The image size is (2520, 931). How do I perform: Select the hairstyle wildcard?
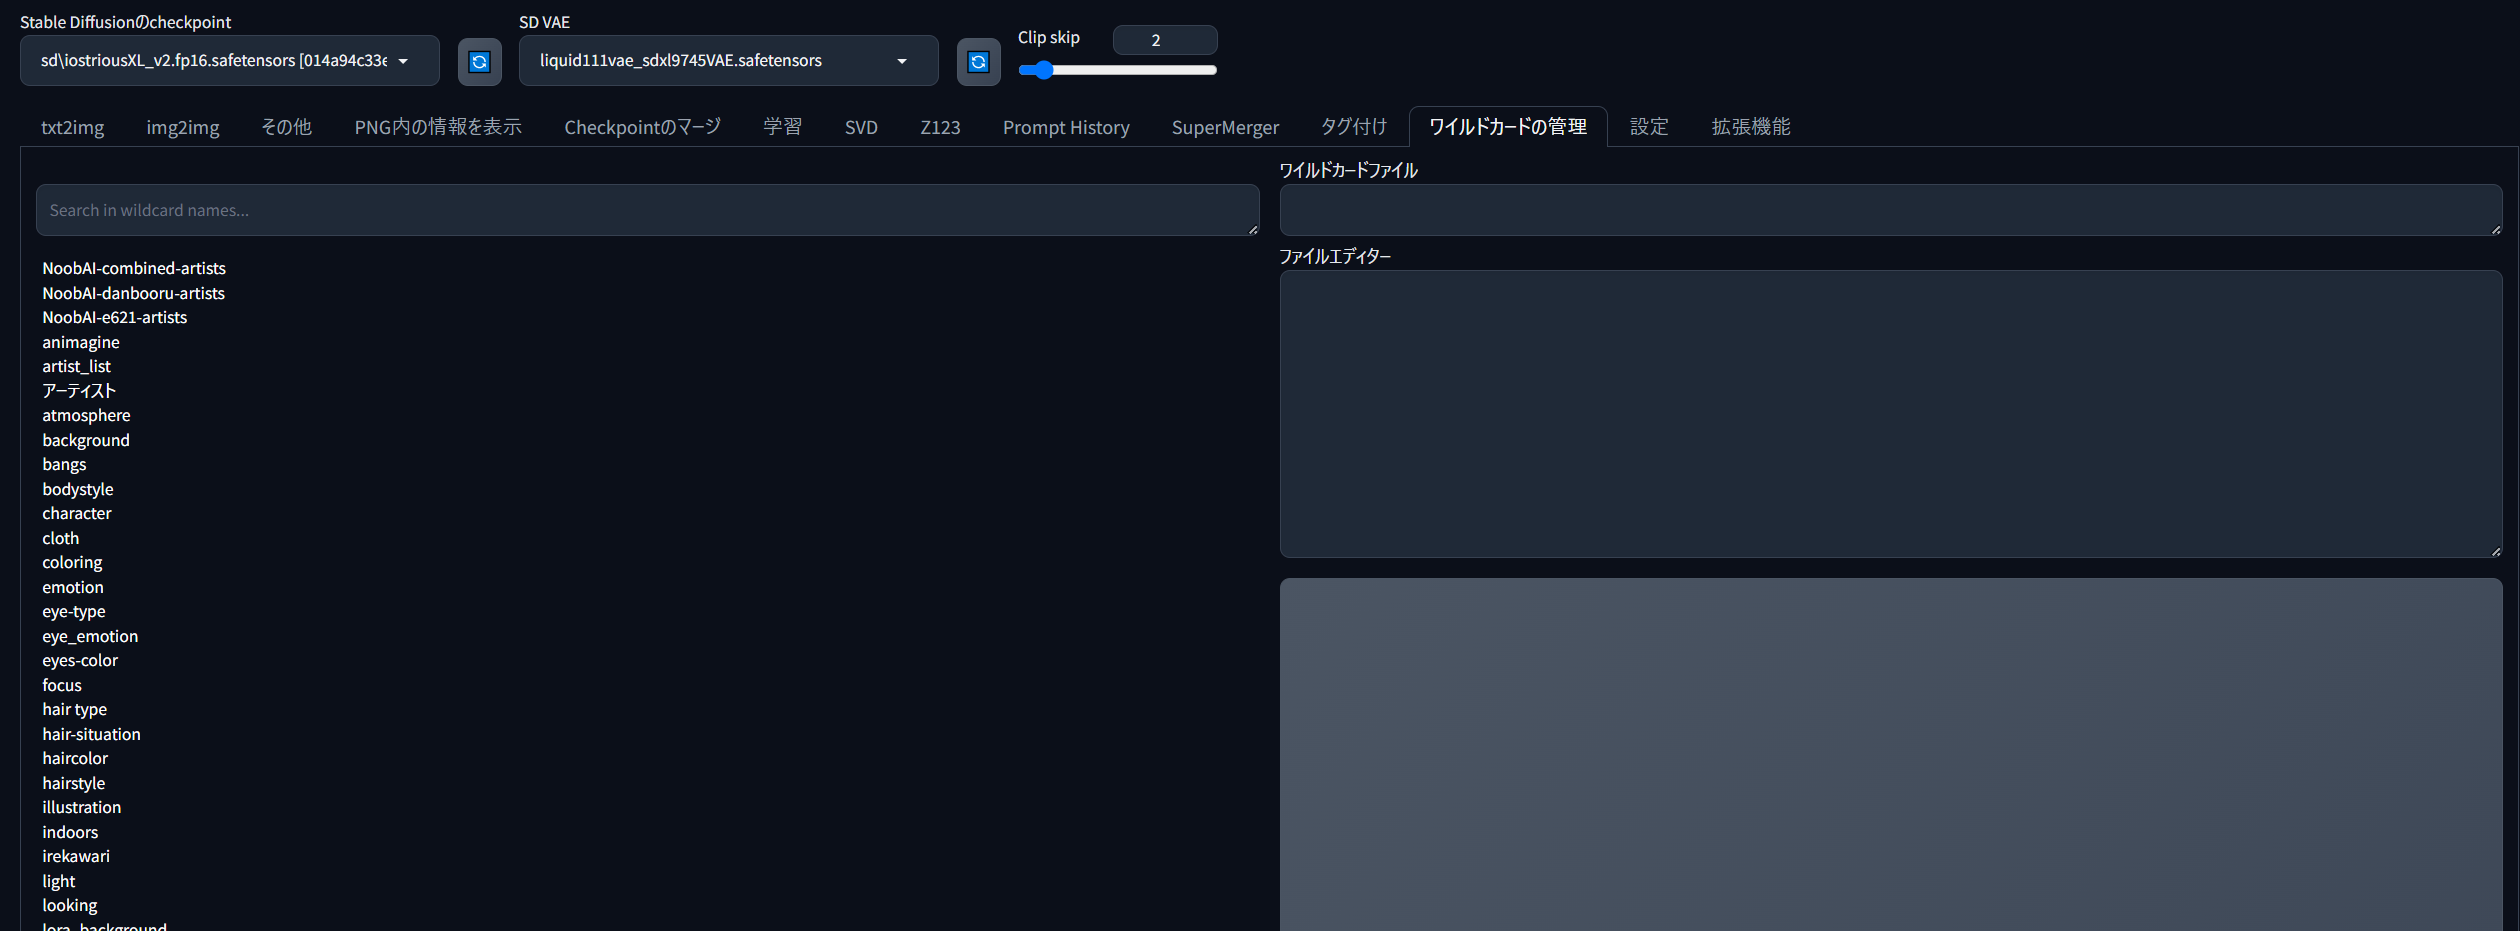[73, 783]
